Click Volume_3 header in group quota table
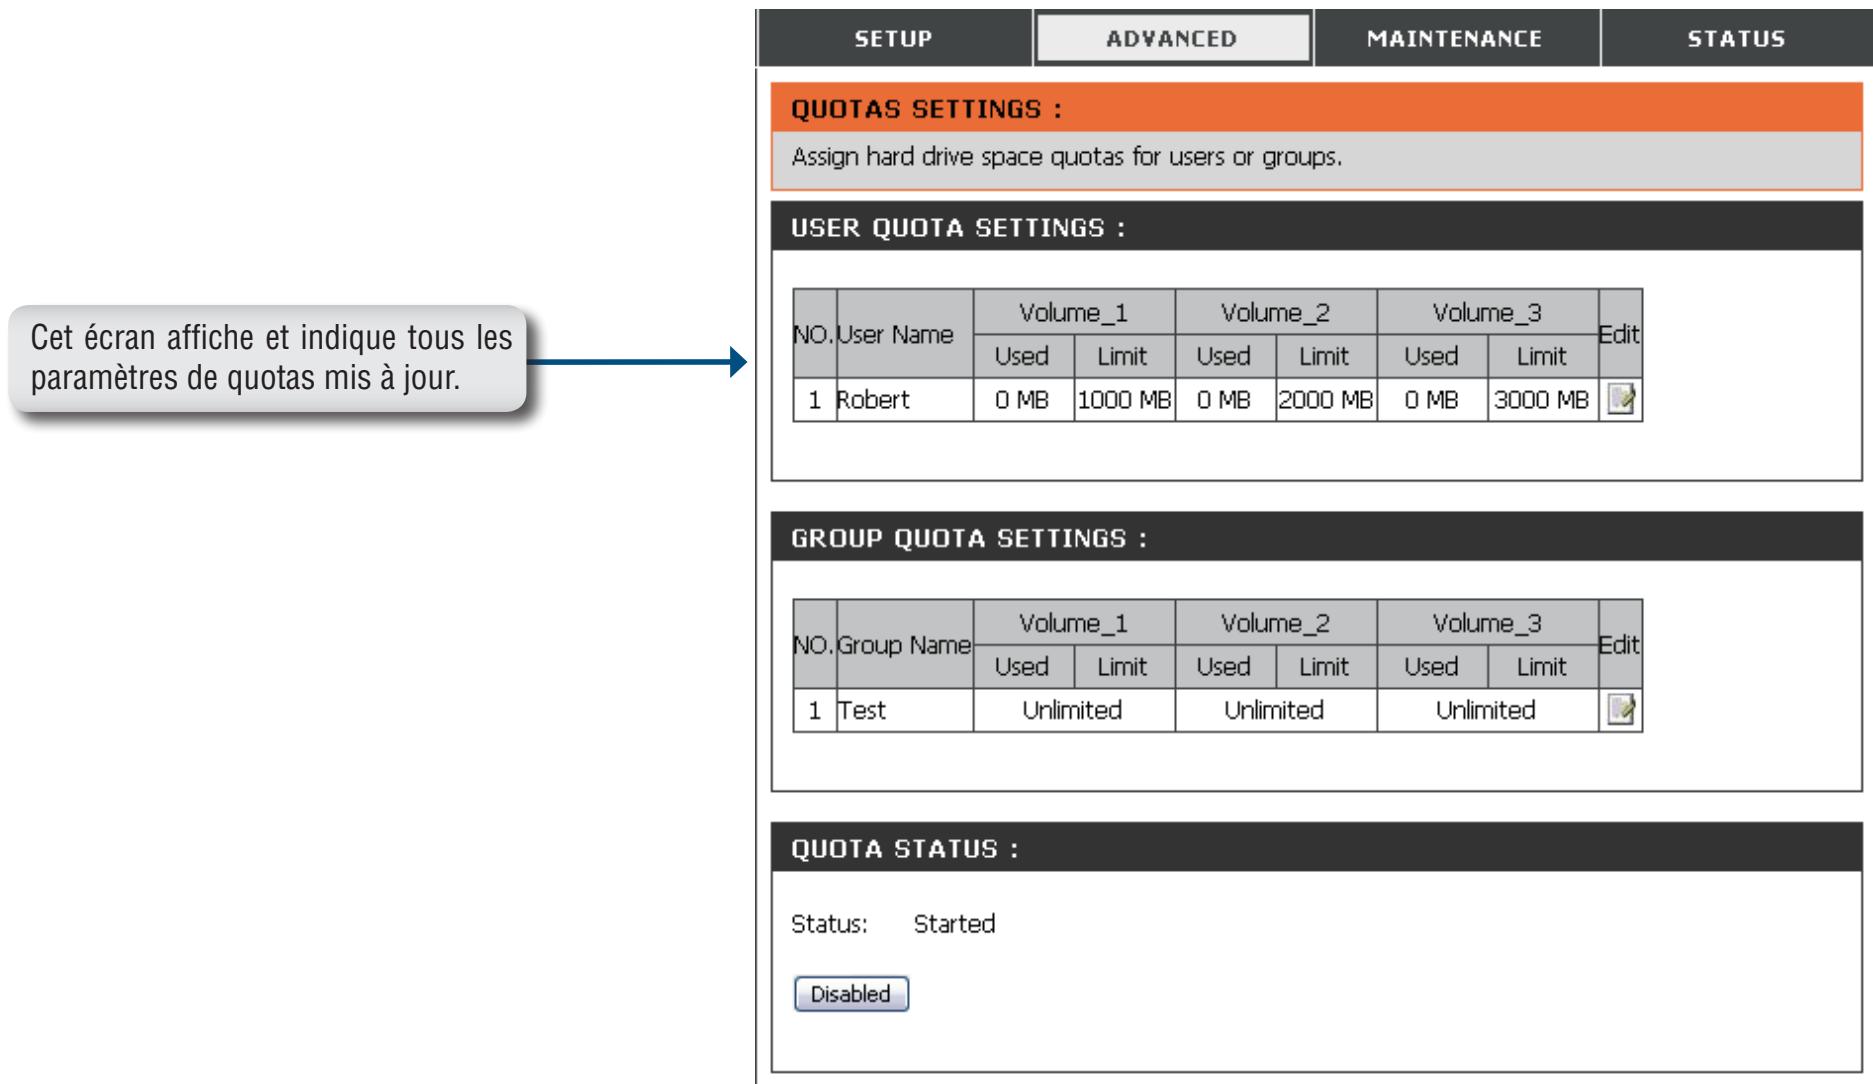Screen dimensions: 1873x1084 coord(1486,623)
